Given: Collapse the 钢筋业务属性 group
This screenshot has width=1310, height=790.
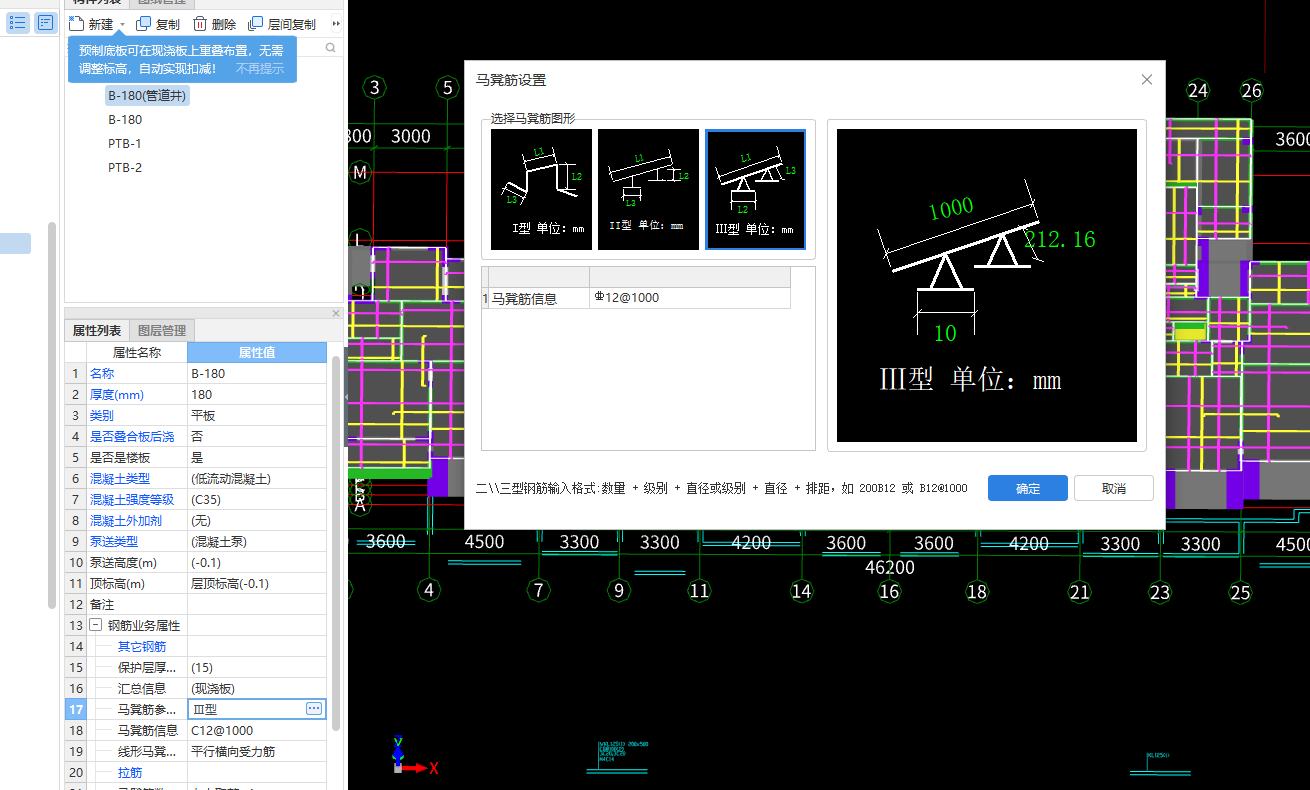Looking at the screenshot, I should point(96,625).
